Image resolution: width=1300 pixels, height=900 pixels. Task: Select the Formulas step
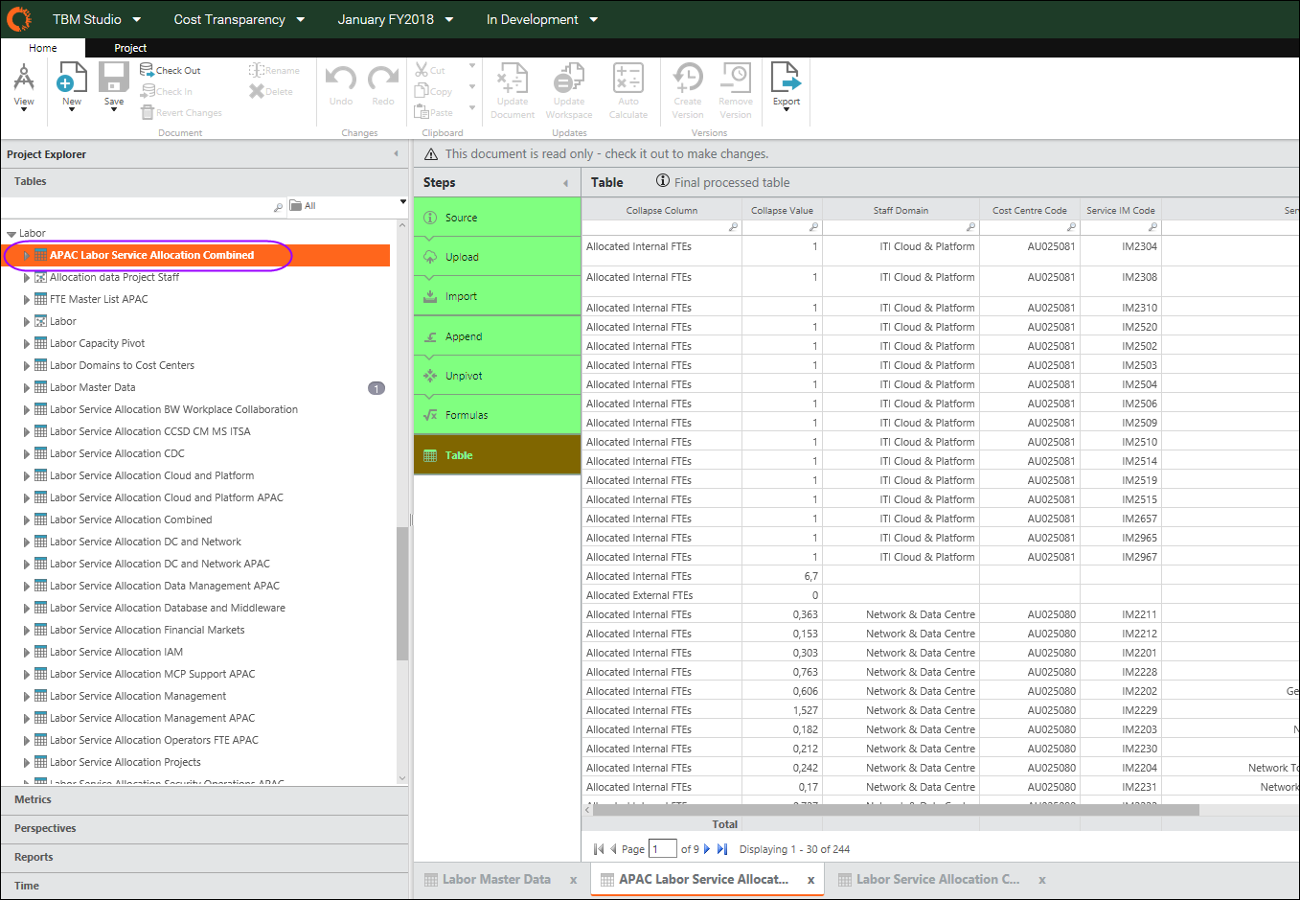point(497,415)
